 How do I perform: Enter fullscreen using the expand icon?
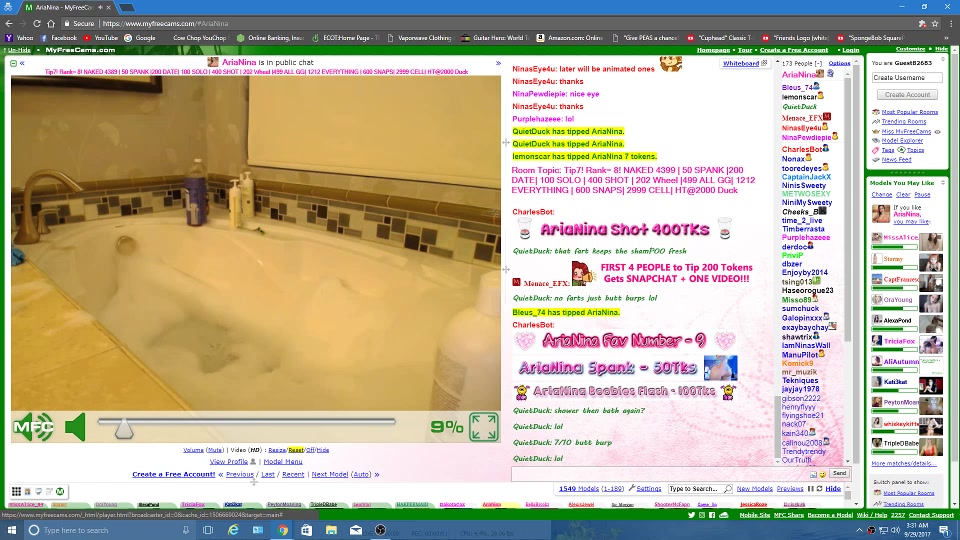(483, 427)
